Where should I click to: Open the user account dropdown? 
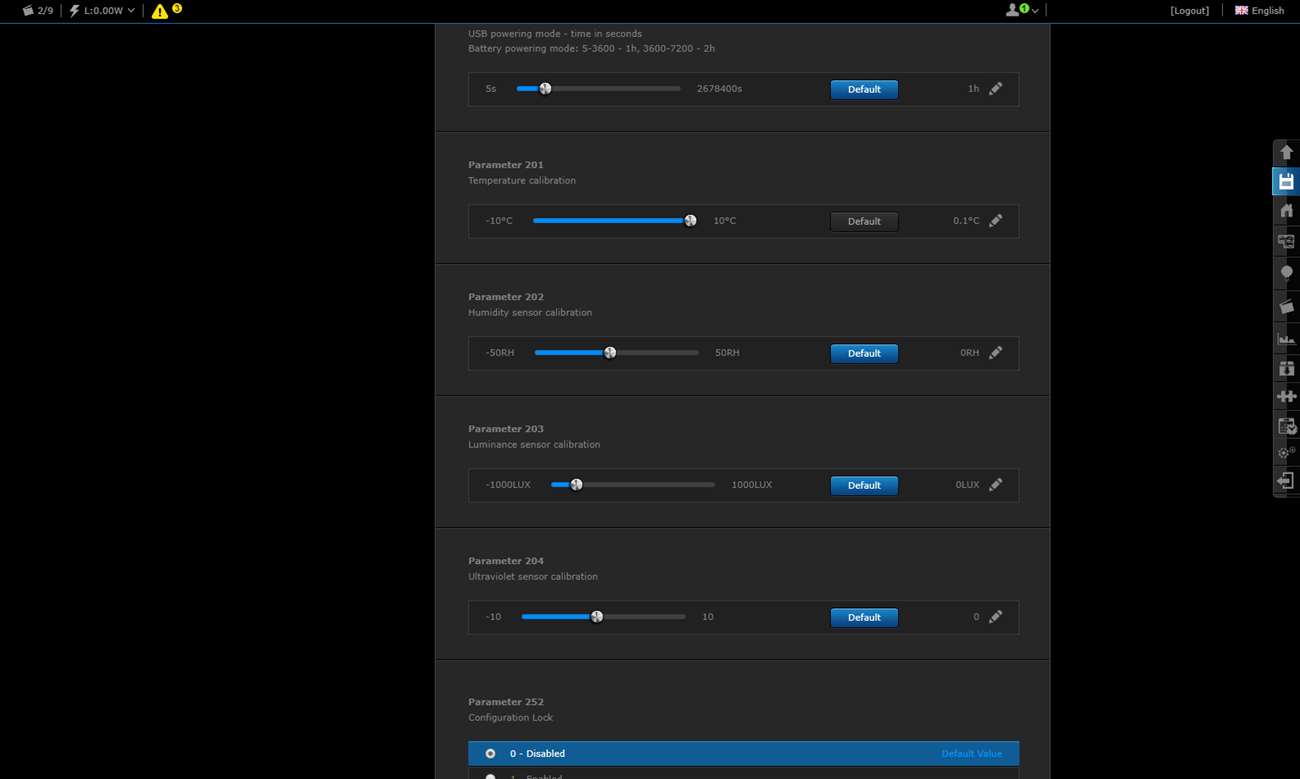click(1021, 10)
